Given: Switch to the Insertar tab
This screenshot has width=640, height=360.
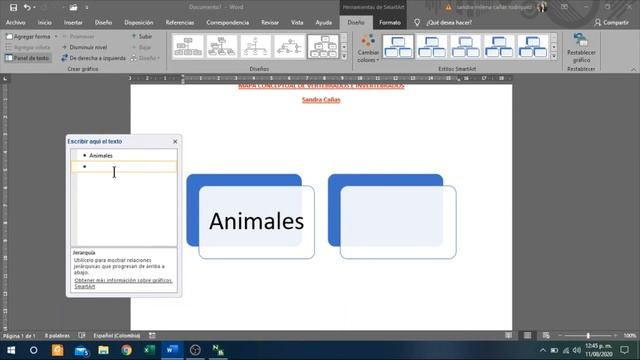Looking at the screenshot, I should coord(73,22).
